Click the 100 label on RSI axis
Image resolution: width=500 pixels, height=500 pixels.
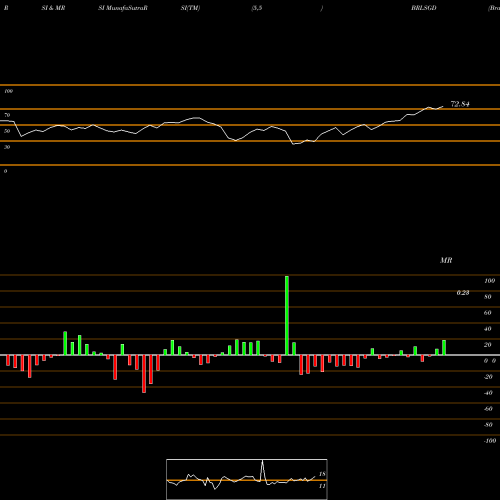coord(8,91)
